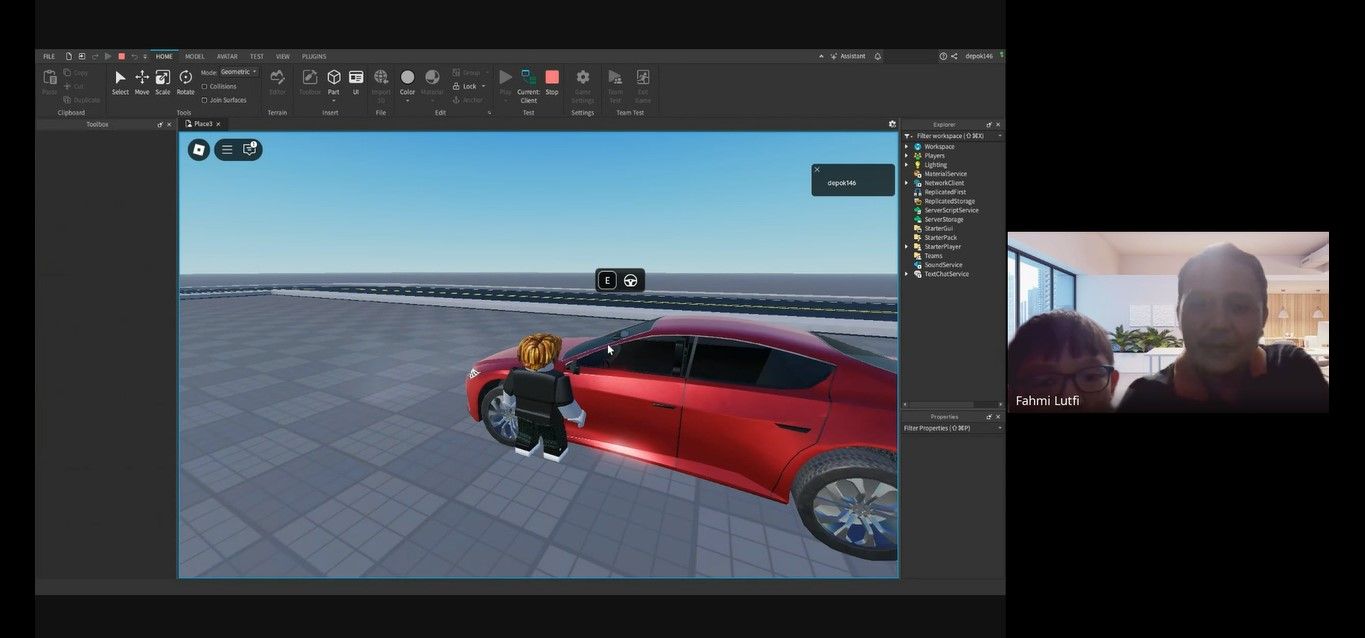The width and height of the screenshot is (1365, 638).
Task: Click the Play test icon
Action: (505, 77)
